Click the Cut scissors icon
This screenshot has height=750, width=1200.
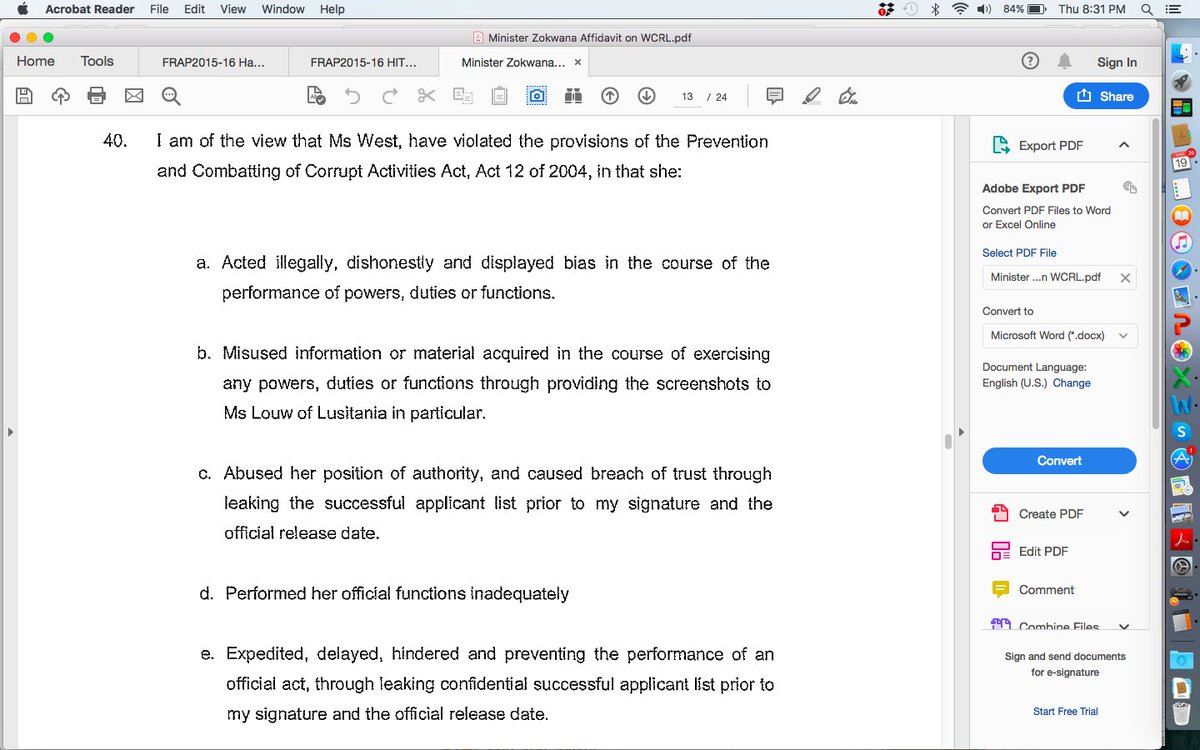[x=426, y=96]
